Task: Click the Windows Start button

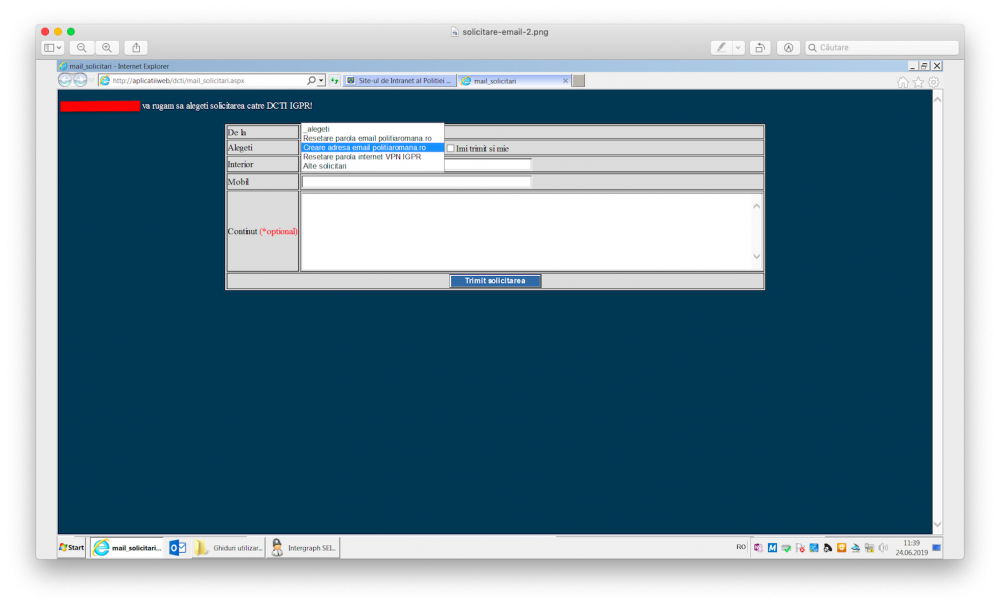Action: click(x=71, y=548)
